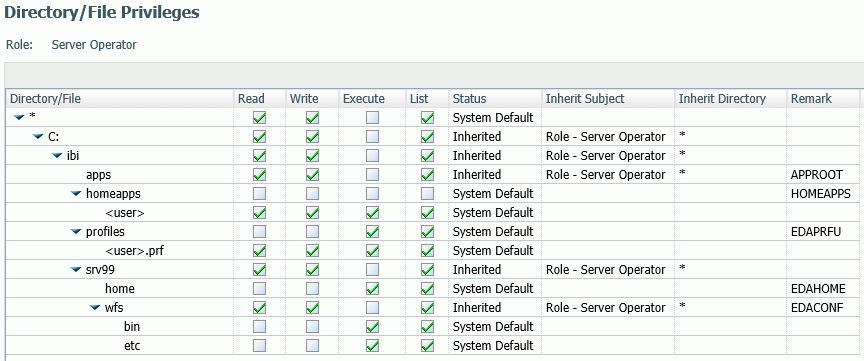Uncheck Execute for the profiles row
The height and width of the screenshot is (361, 864).
pyautogui.click(x=372, y=231)
